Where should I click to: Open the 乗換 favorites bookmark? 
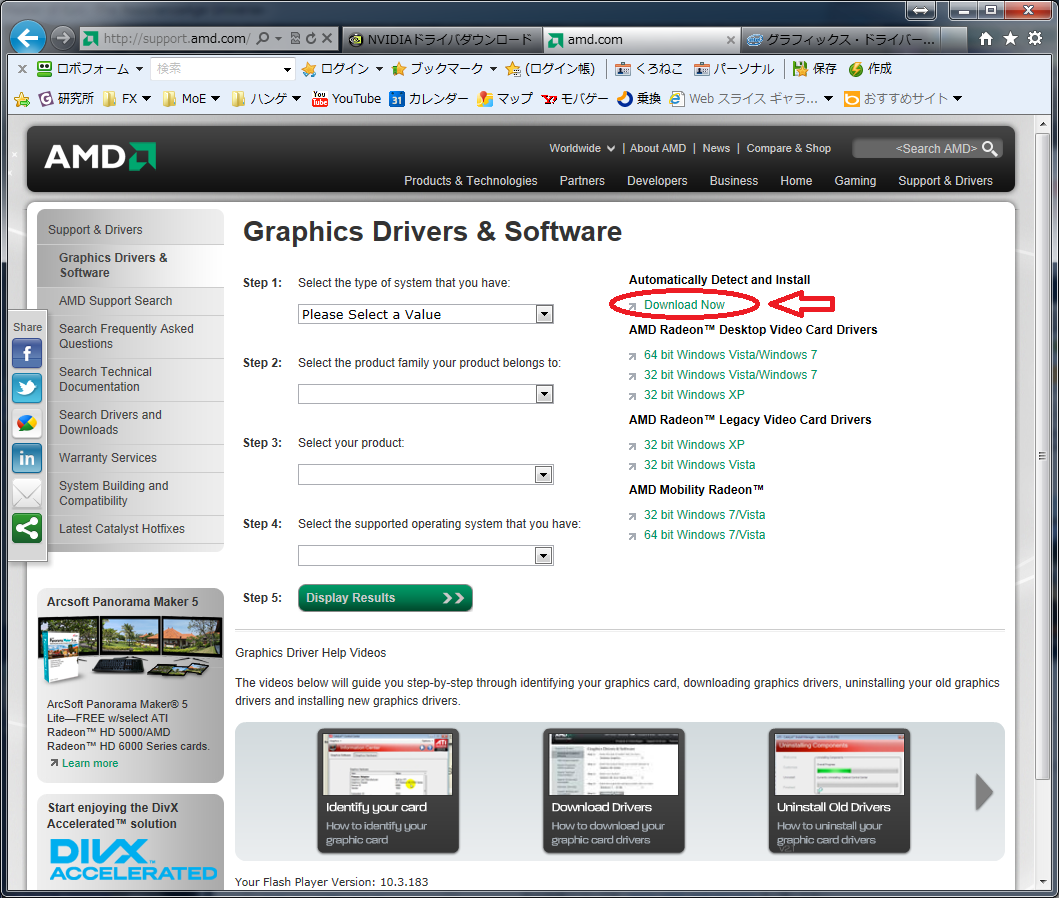639,99
